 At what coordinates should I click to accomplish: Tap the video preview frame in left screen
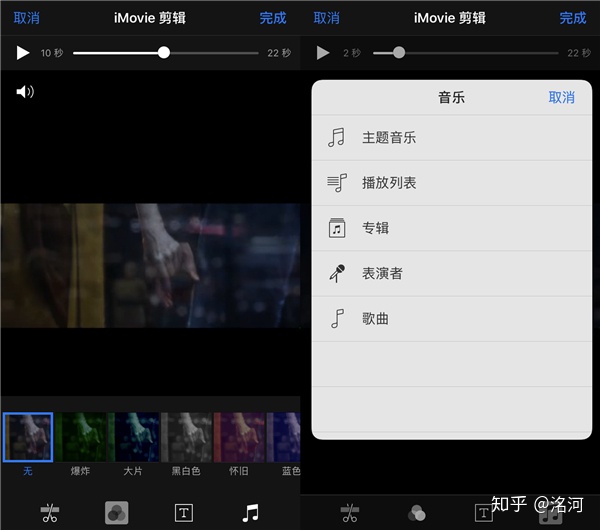tap(150, 265)
